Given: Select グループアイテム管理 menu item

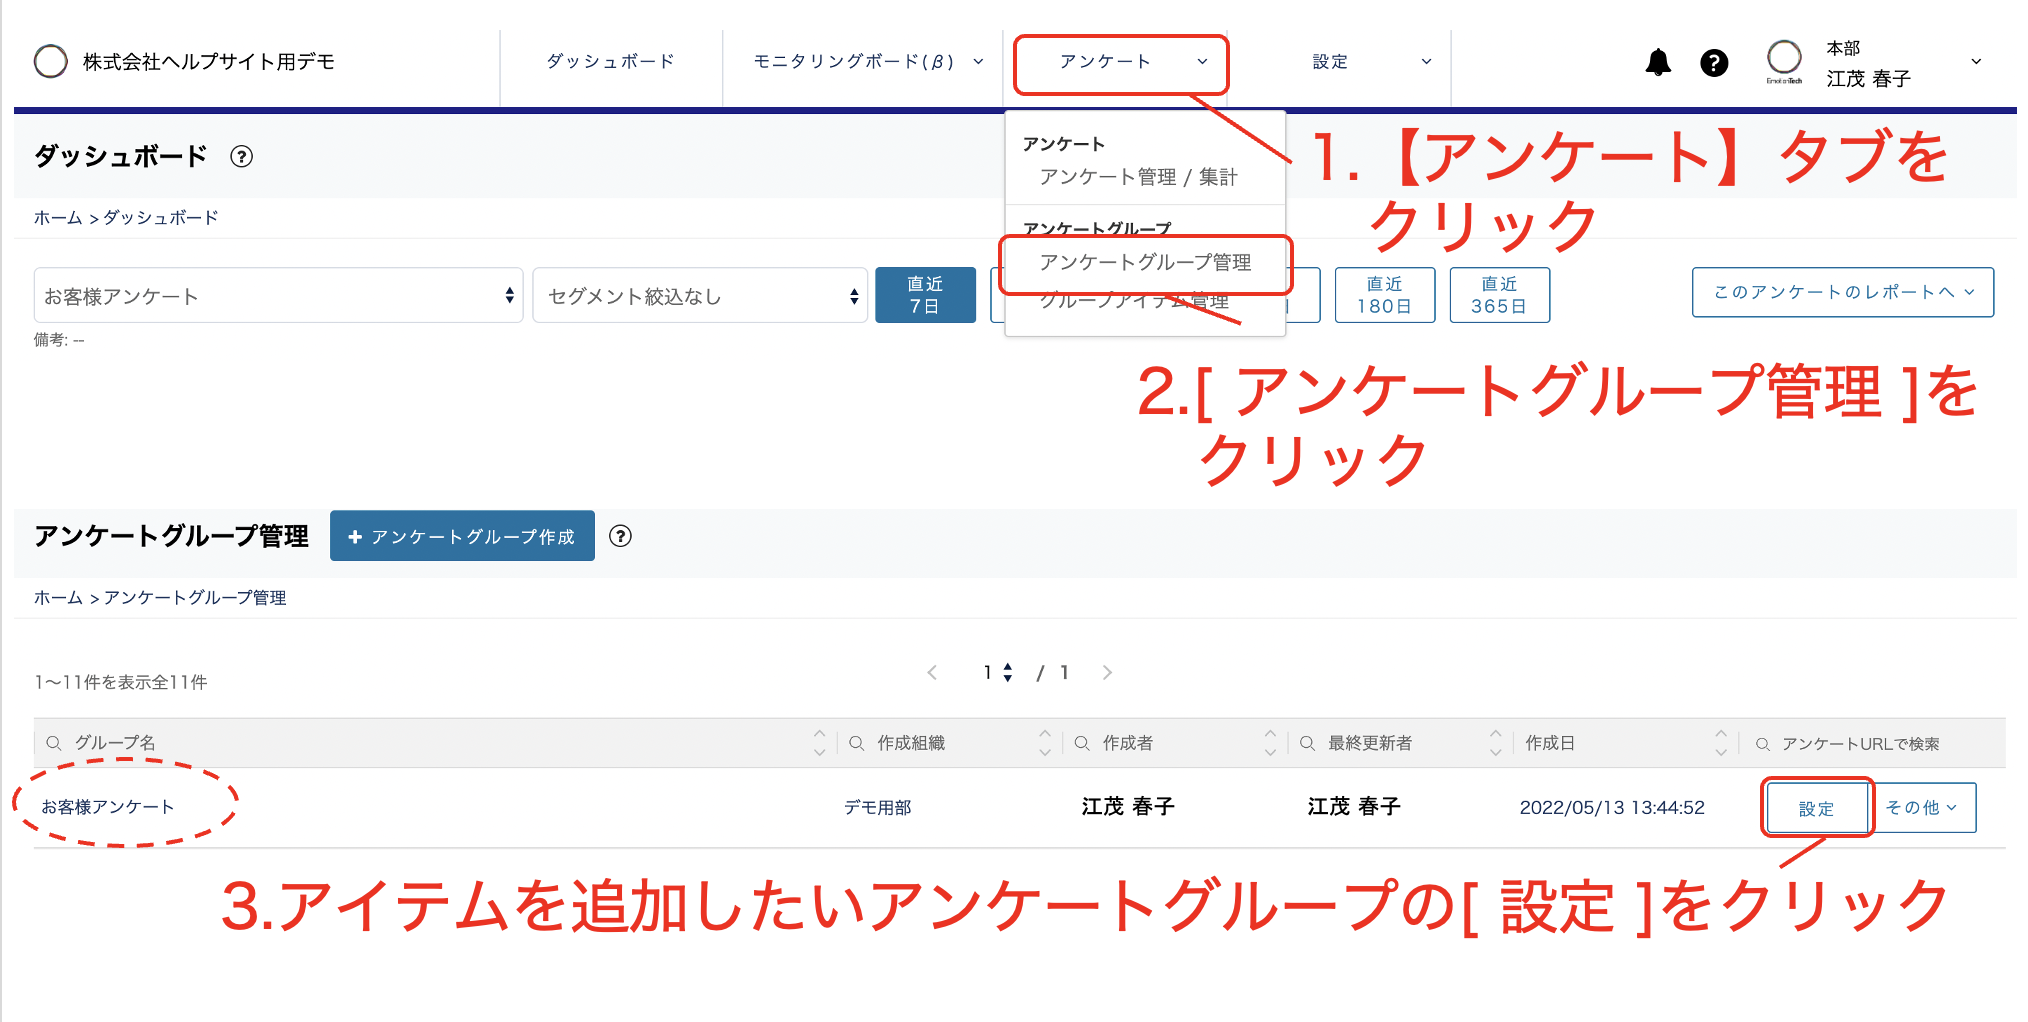Looking at the screenshot, I should [x=1134, y=300].
